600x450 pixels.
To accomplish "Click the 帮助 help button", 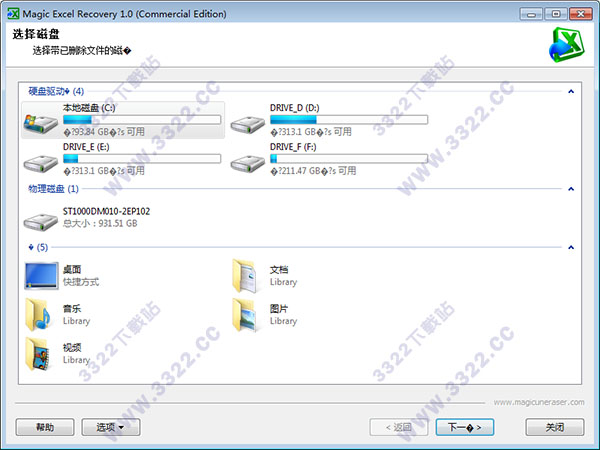I will [45, 427].
